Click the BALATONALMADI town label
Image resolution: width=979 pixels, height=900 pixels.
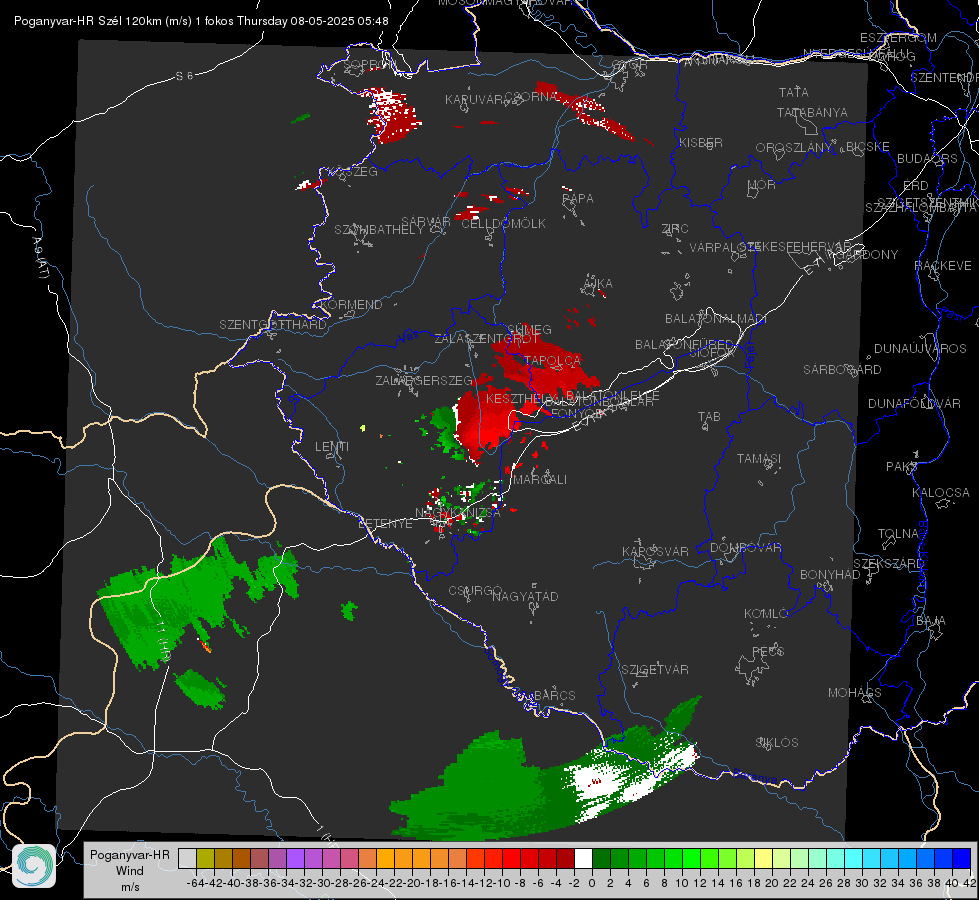coord(716,319)
